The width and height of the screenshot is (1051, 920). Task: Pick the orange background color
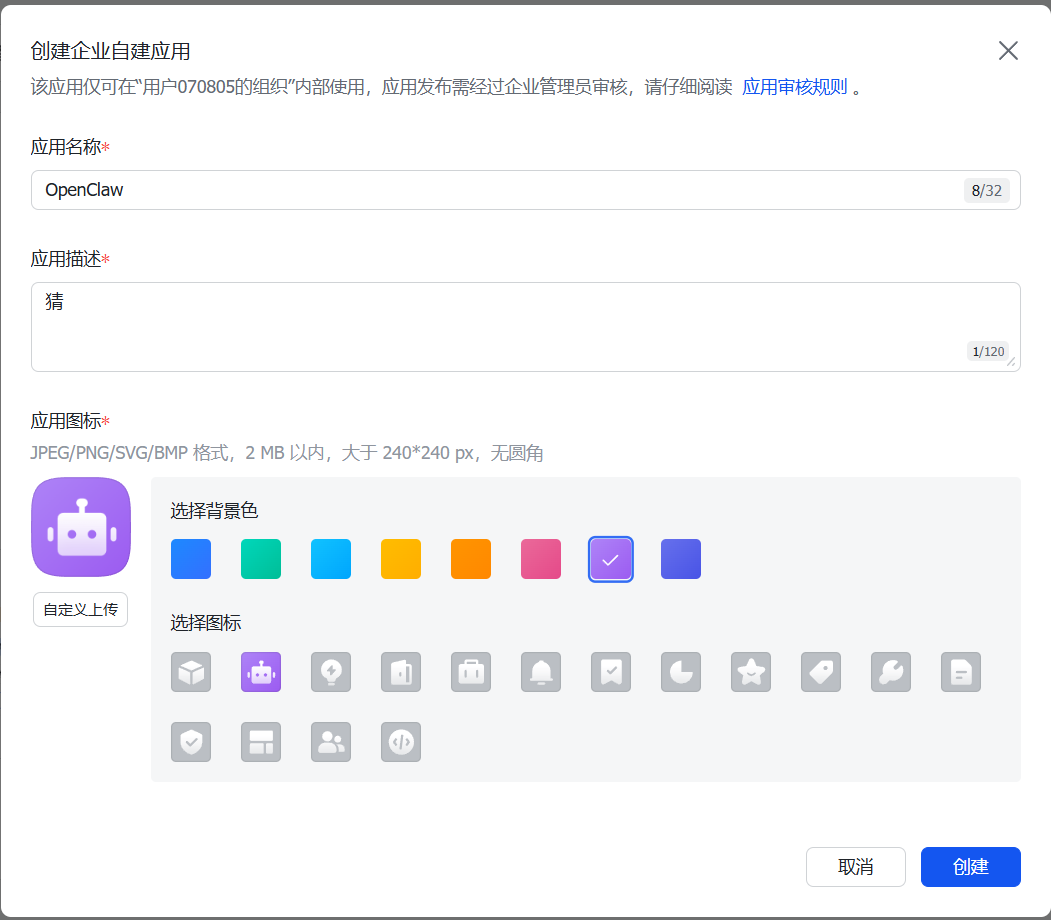point(471,559)
